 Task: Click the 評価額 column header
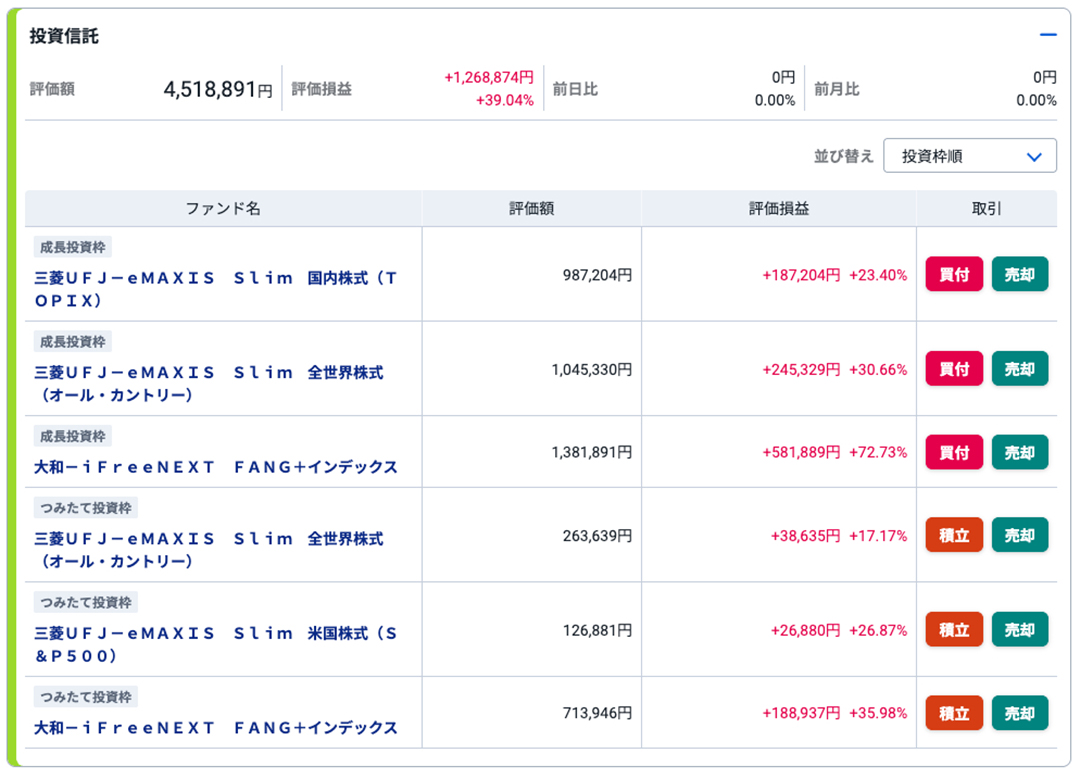(531, 208)
